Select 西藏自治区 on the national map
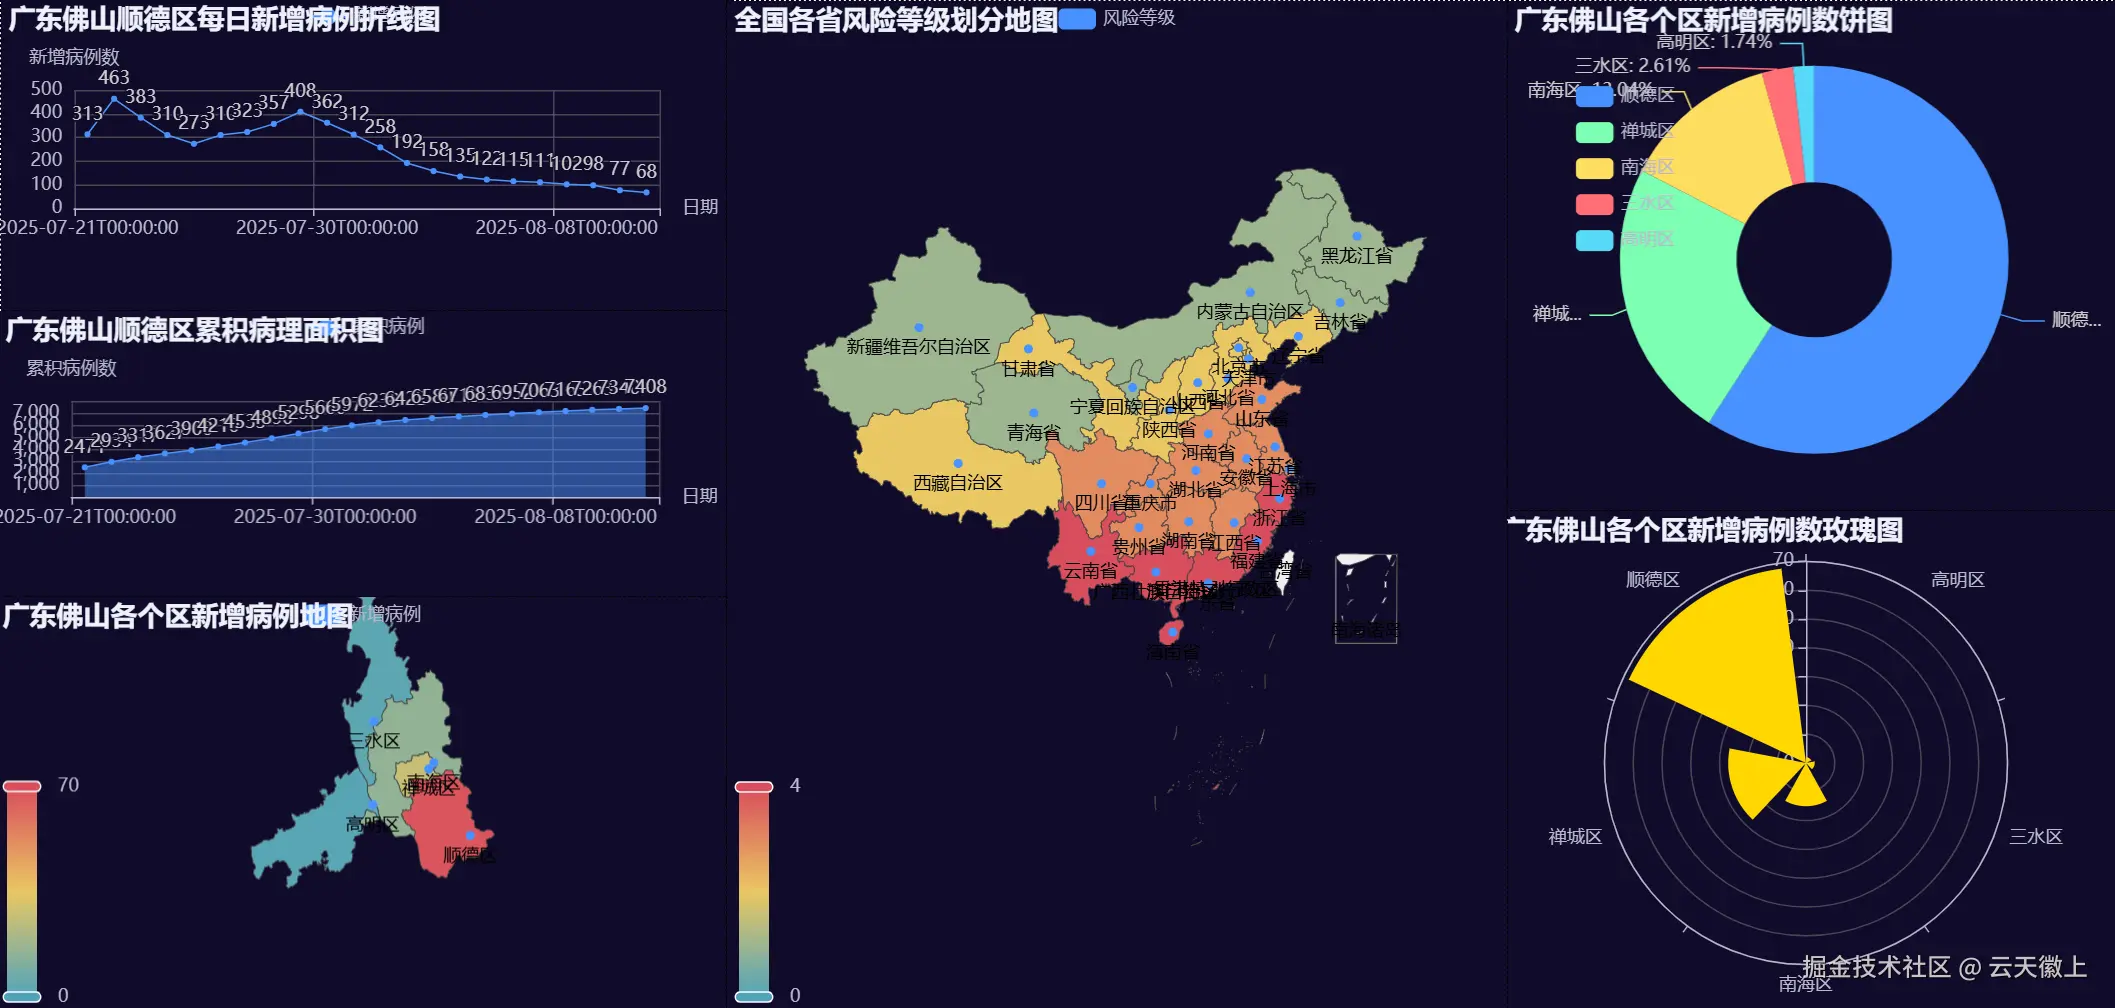The height and width of the screenshot is (1008, 2115). click(958, 463)
